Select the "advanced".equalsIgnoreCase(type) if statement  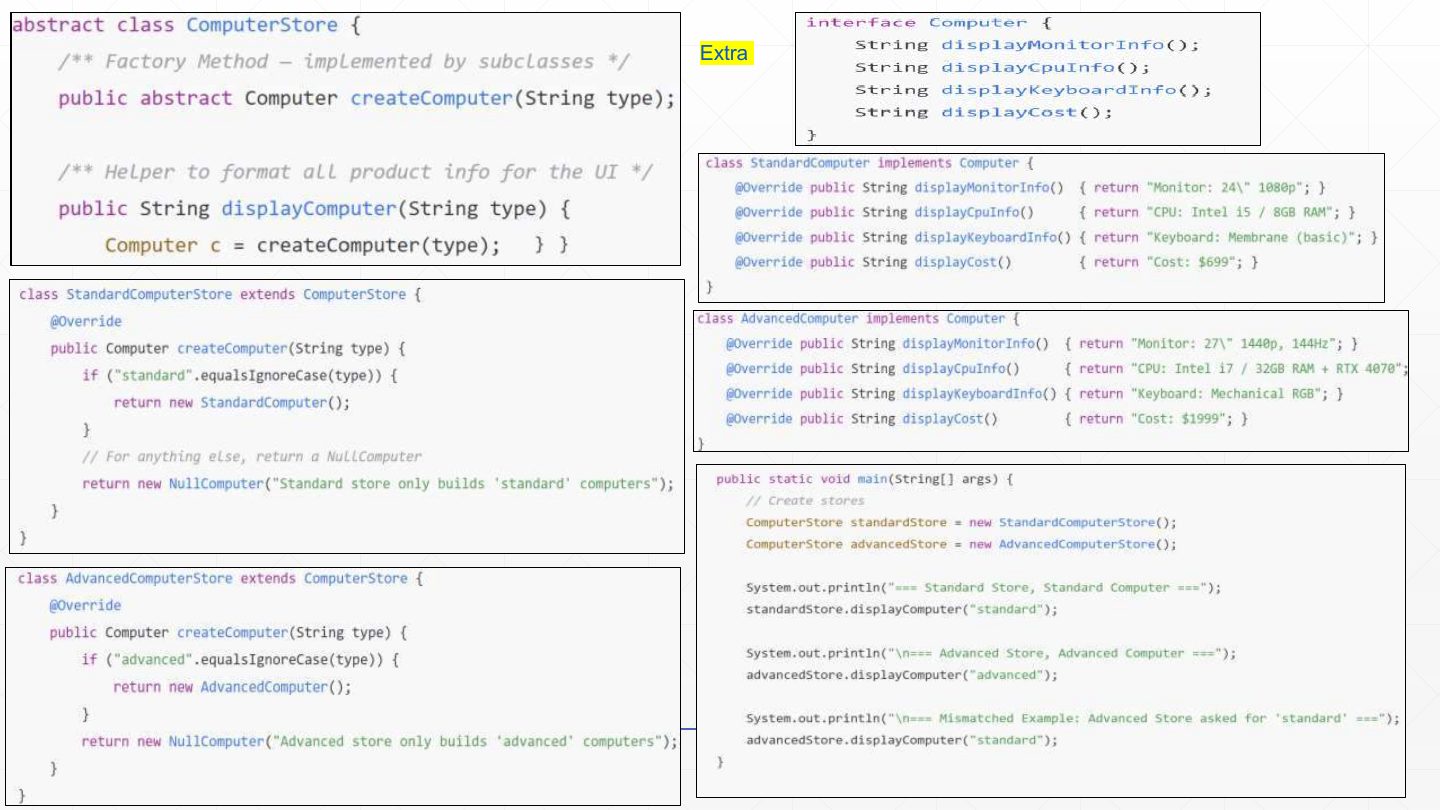241,660
